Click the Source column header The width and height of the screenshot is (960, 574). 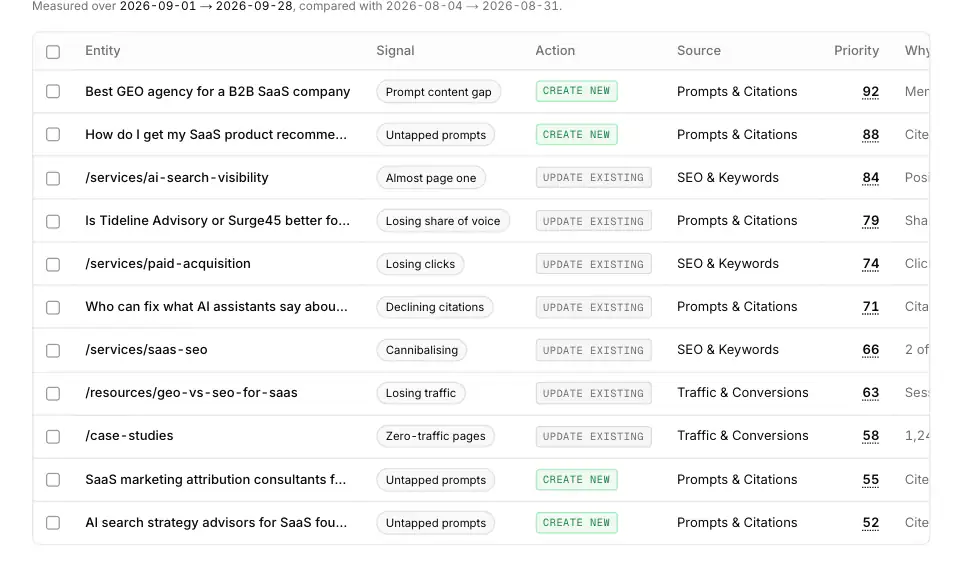tap(699, 51)
